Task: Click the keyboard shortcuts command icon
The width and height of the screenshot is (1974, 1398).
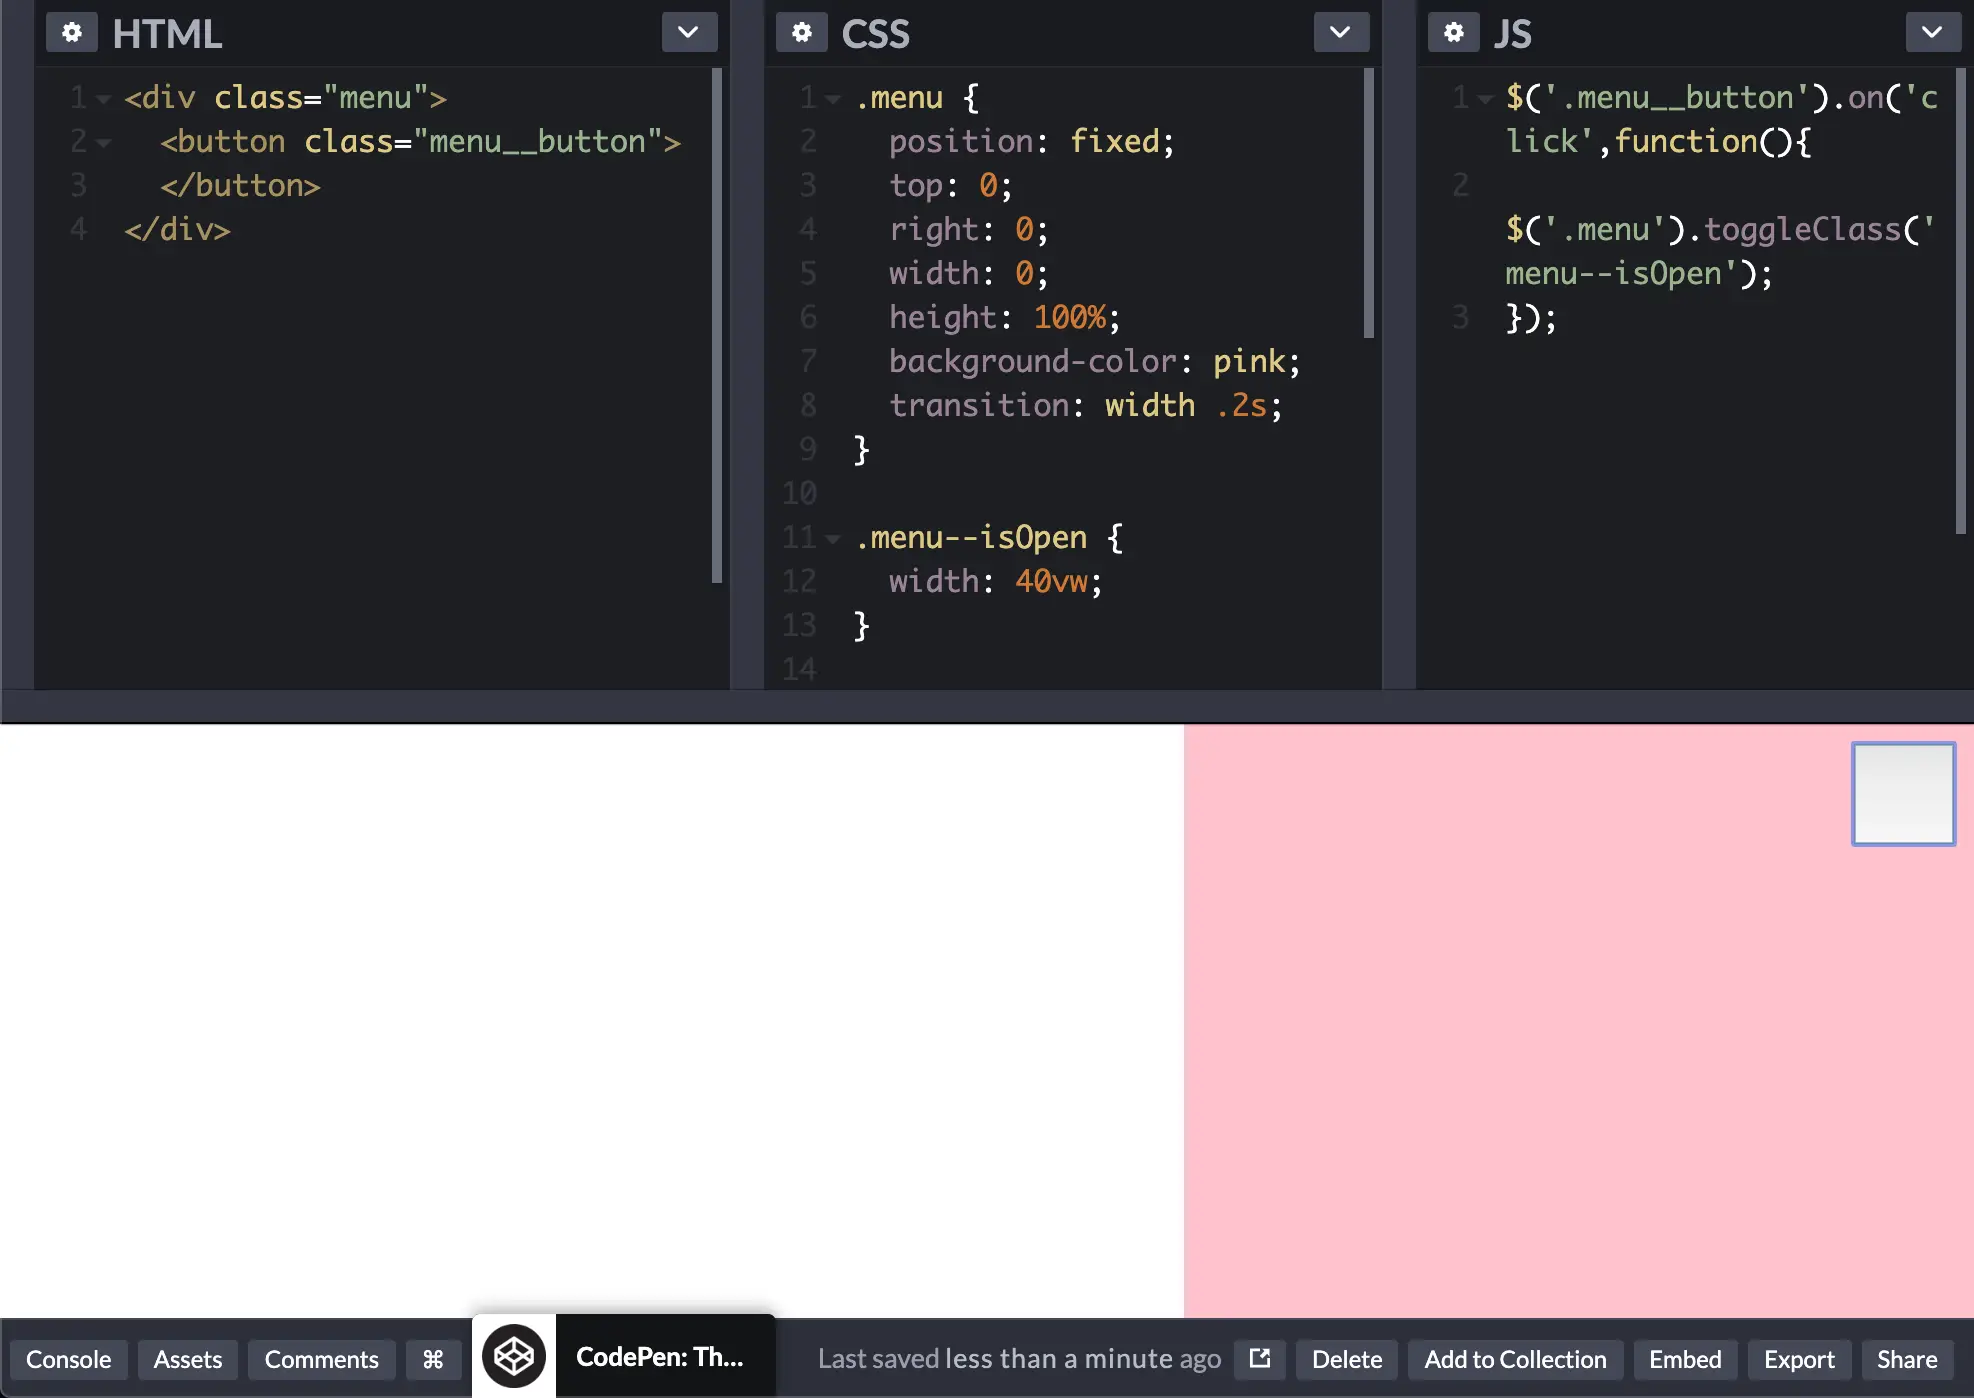Action: coord(433,1360)
